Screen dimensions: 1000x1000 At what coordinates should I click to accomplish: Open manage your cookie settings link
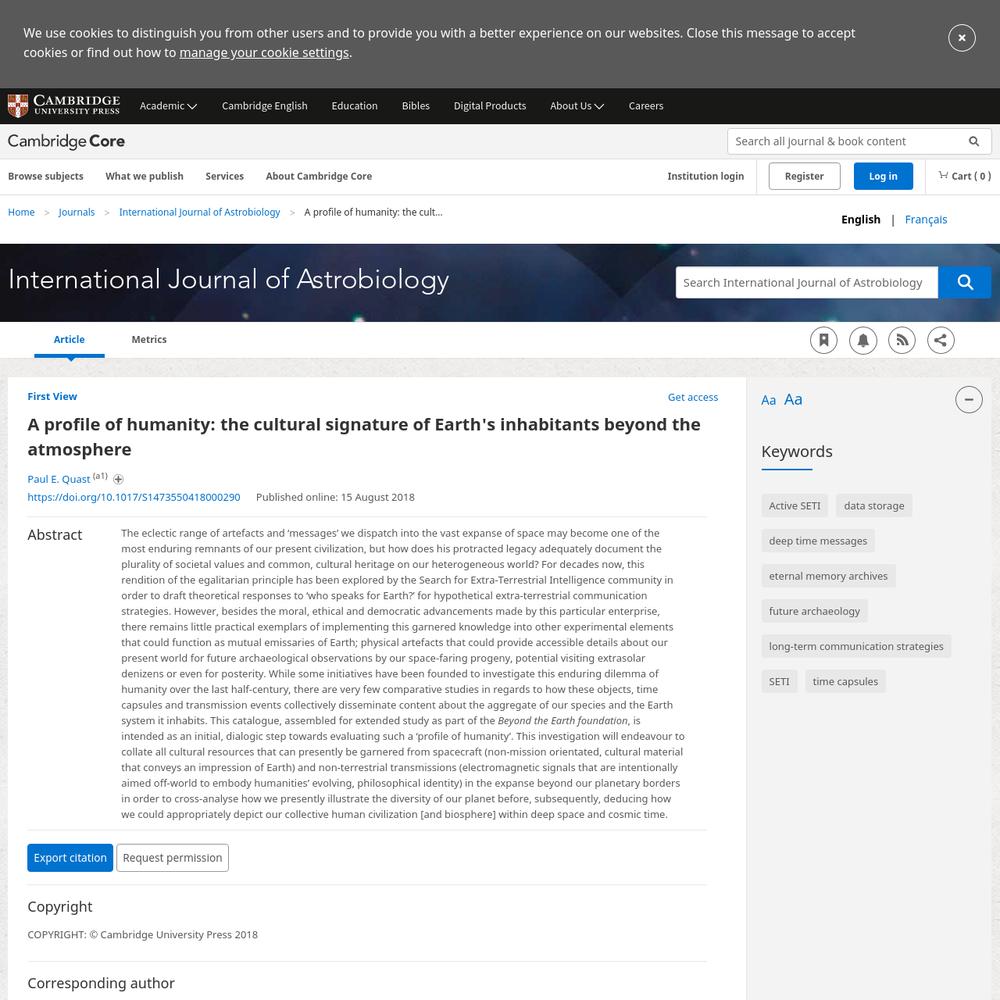(x=264, y=53)
